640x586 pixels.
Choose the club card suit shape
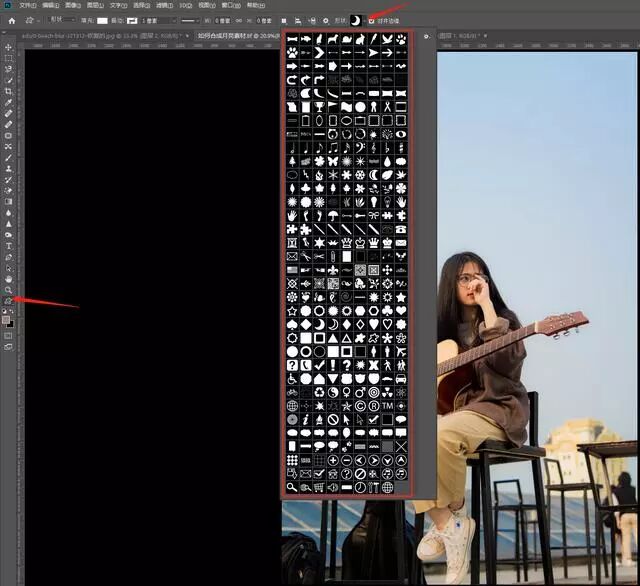tap(387, 311)
